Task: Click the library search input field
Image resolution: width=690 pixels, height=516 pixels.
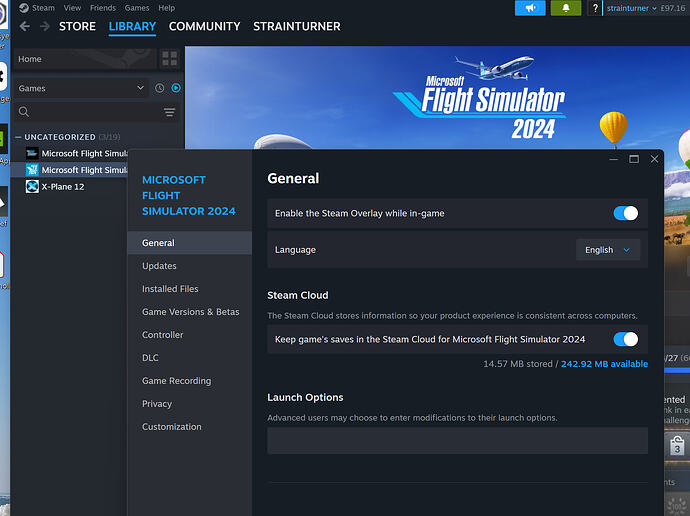Action: tap(96, 112)
